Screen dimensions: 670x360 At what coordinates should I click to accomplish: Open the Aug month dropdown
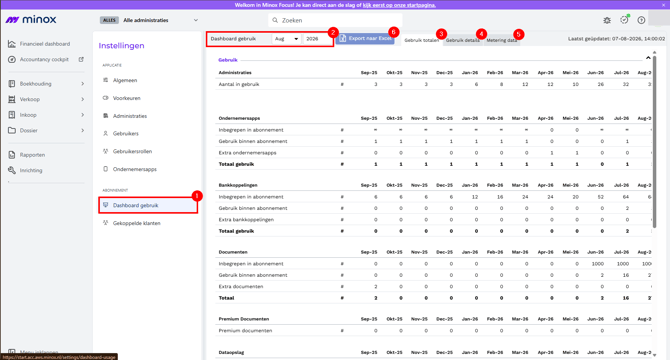286,38
